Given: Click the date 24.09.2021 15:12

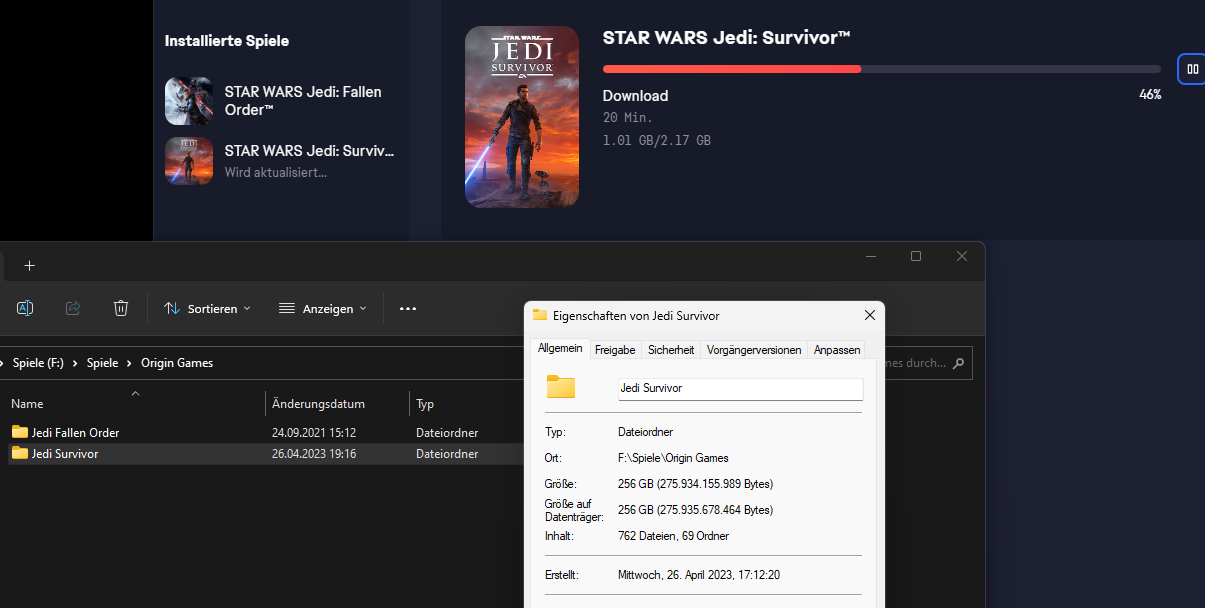Looking at the screenshot, I should 314,433.
